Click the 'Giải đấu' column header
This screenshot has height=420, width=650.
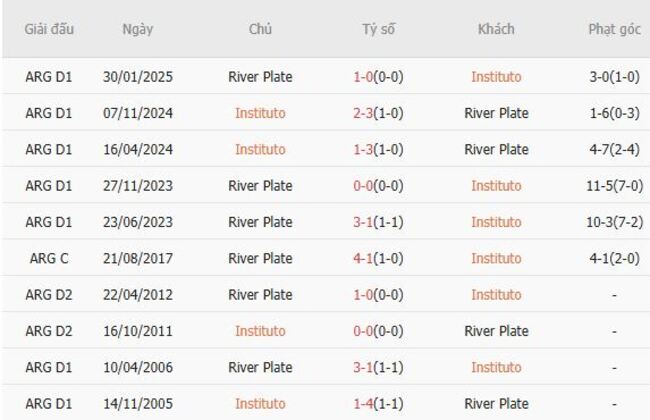click(x=49, y=29)
